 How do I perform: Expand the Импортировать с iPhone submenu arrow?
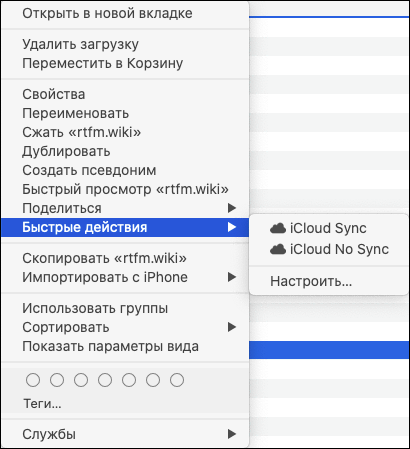click(232, 277)
